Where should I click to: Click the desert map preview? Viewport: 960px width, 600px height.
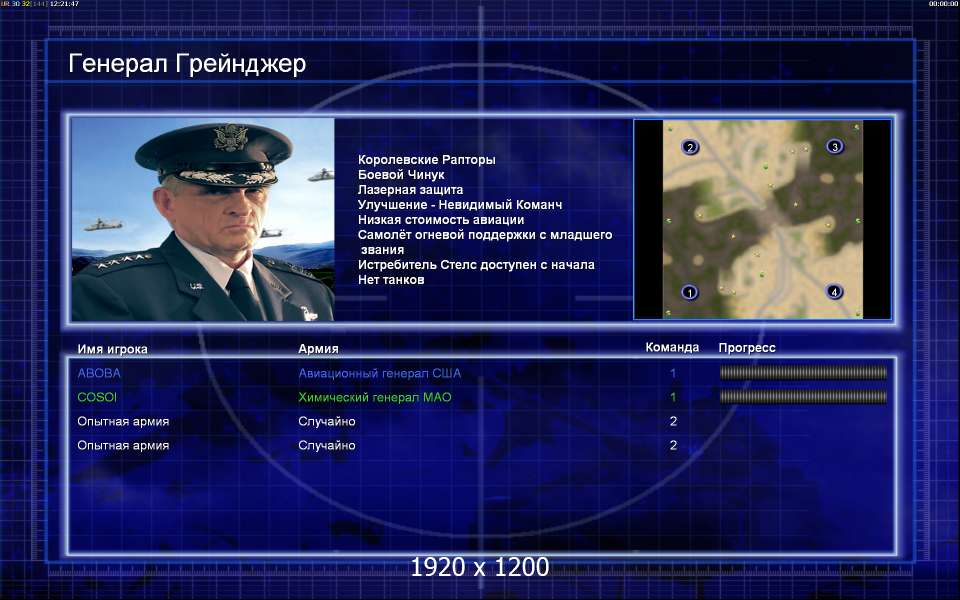(762, 219)
